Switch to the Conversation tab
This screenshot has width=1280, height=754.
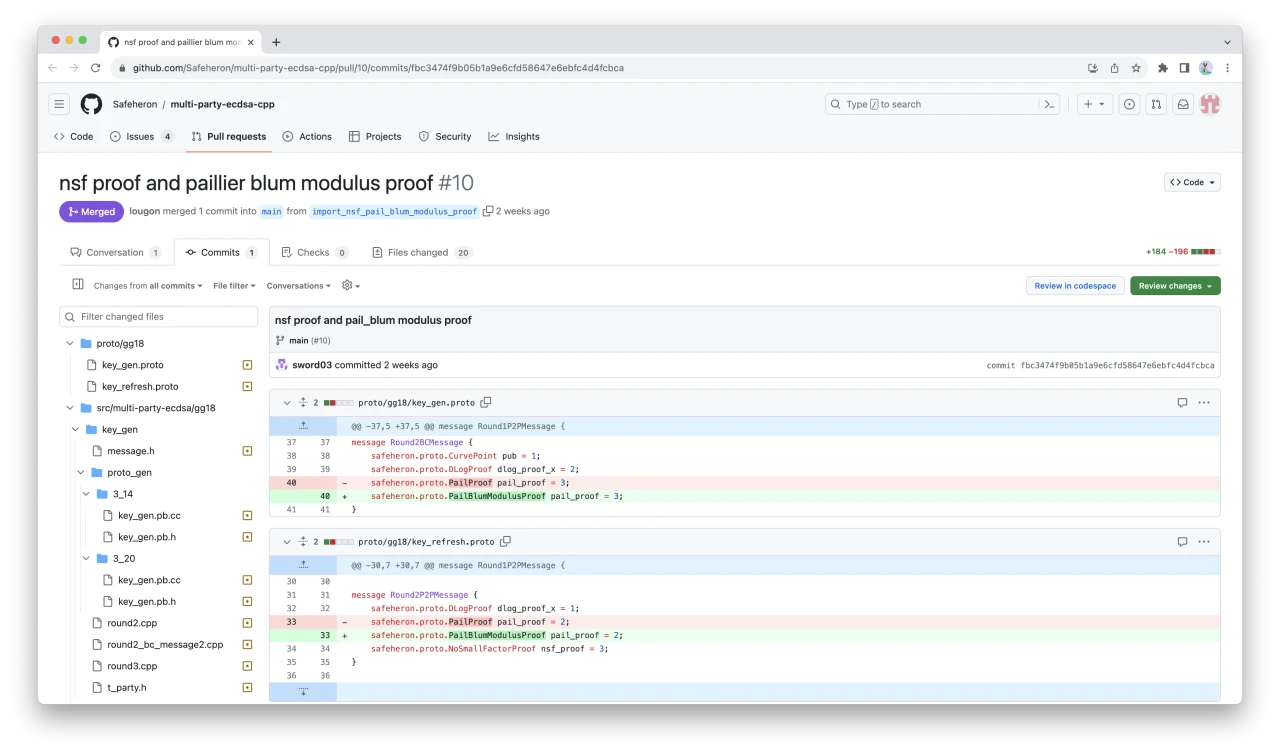[x=115, y=252]
